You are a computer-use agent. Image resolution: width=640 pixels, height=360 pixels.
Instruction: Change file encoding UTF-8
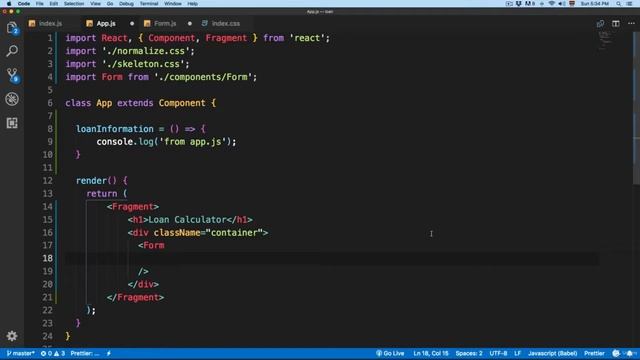[x=498, y=353]
